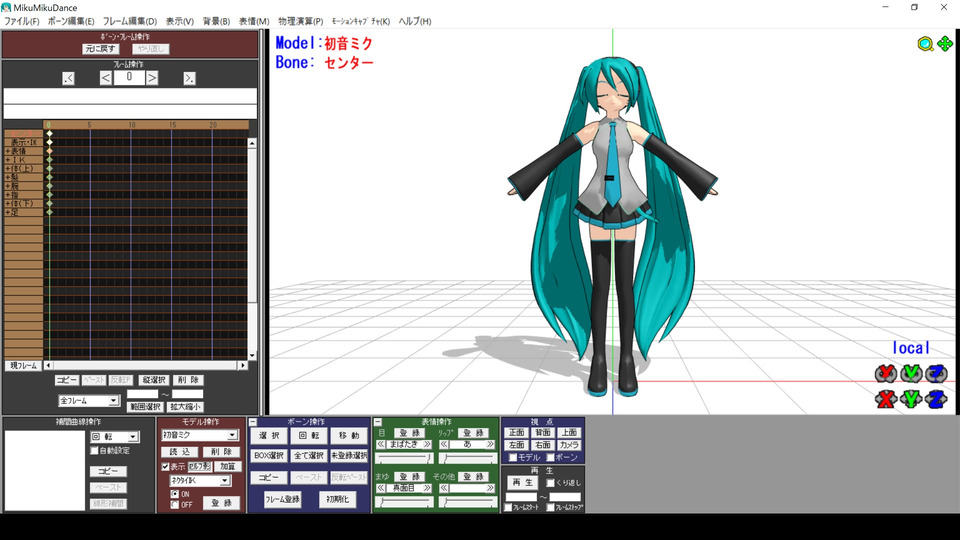Image resolution: width=960 pixels, height=540 pixels.
Task: Toggle the くり返し loop checkbox
Action: (x=550, y=483)
